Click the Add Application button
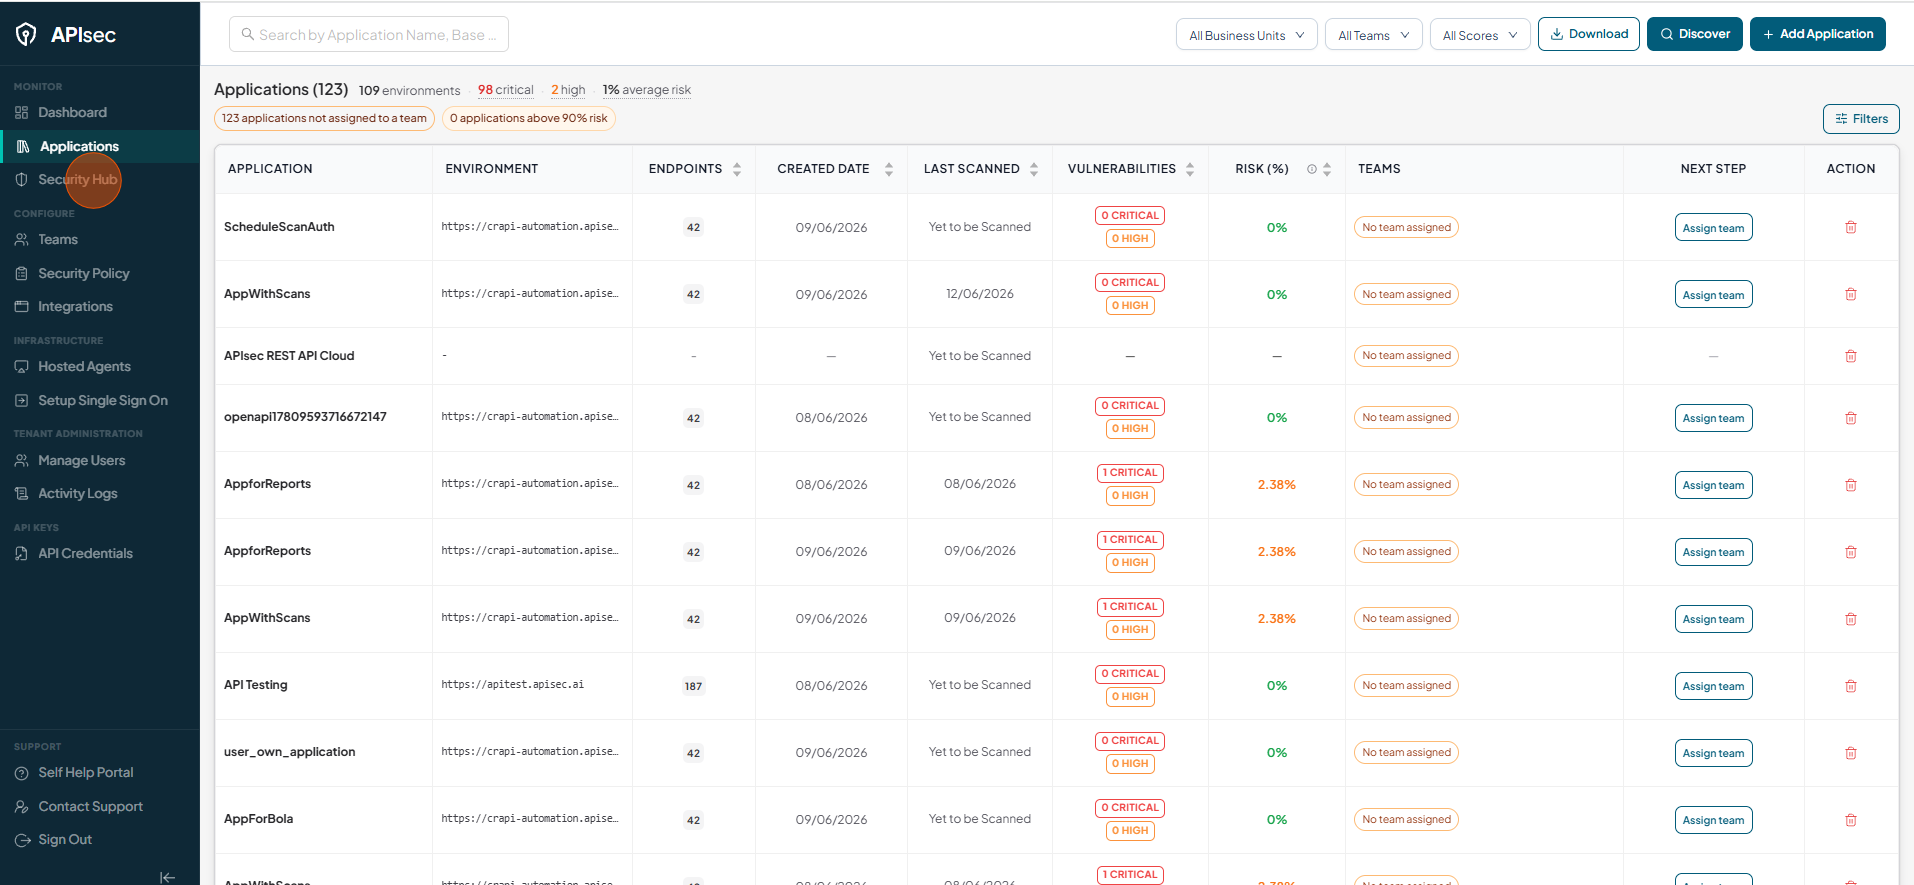The image size is (1914, 885). pyautogui.click(x=1817, y=34)
